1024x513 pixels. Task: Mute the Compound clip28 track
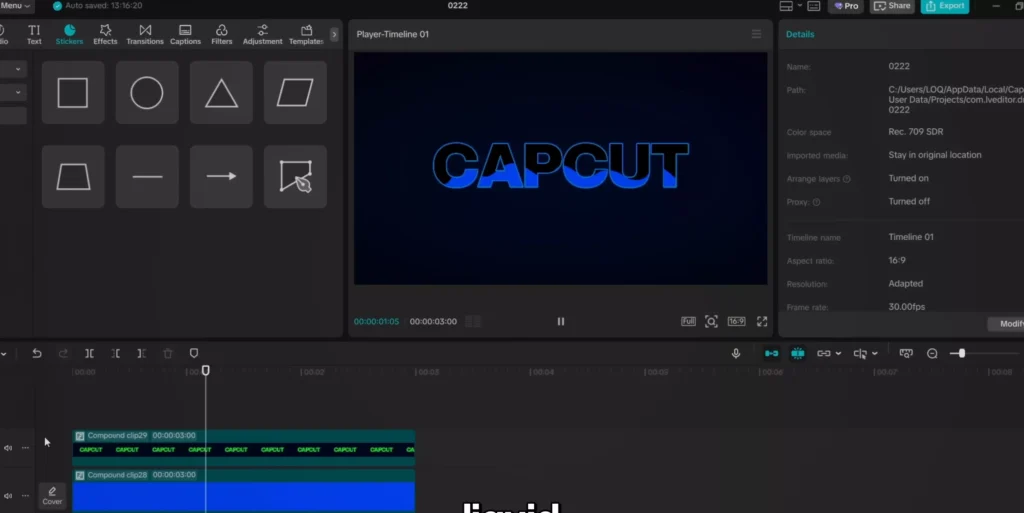[8, 495]
